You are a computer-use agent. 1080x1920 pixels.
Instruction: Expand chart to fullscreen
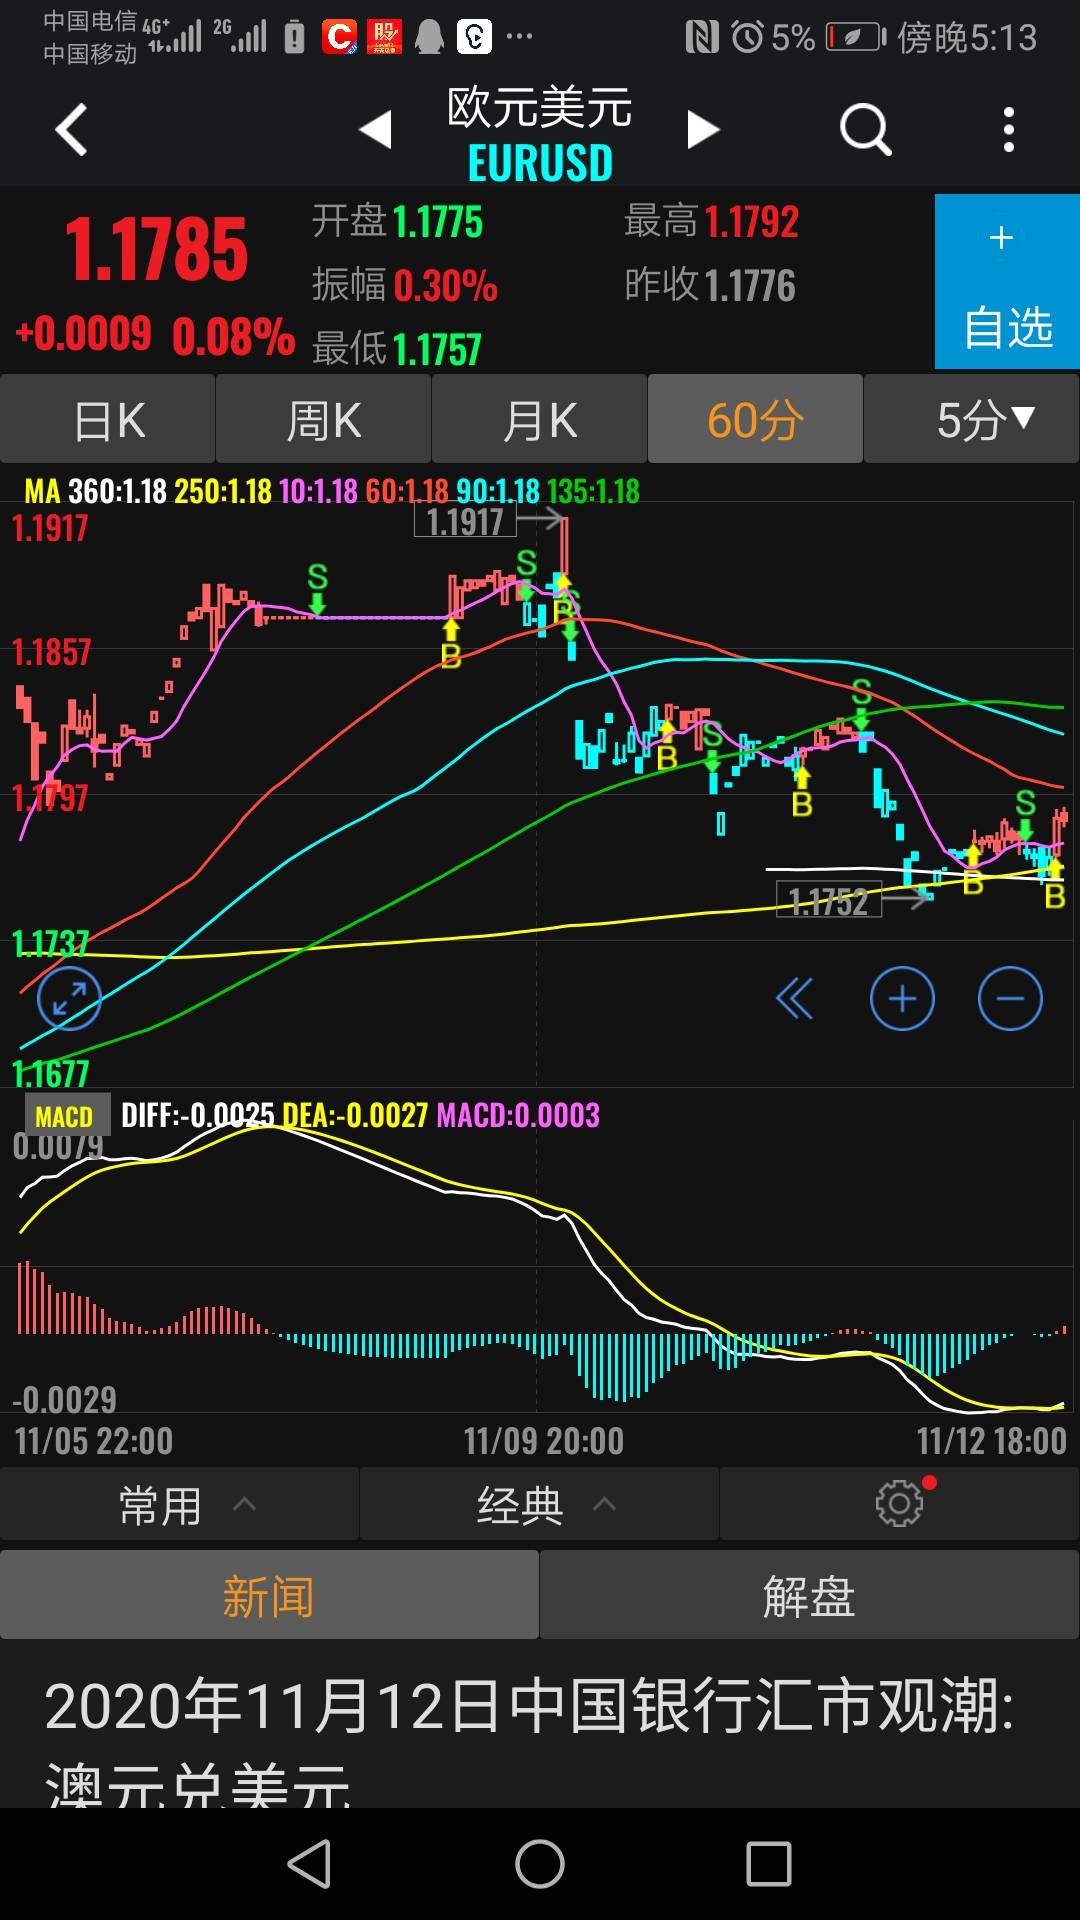pyautogui.click(x=69, y=998)
